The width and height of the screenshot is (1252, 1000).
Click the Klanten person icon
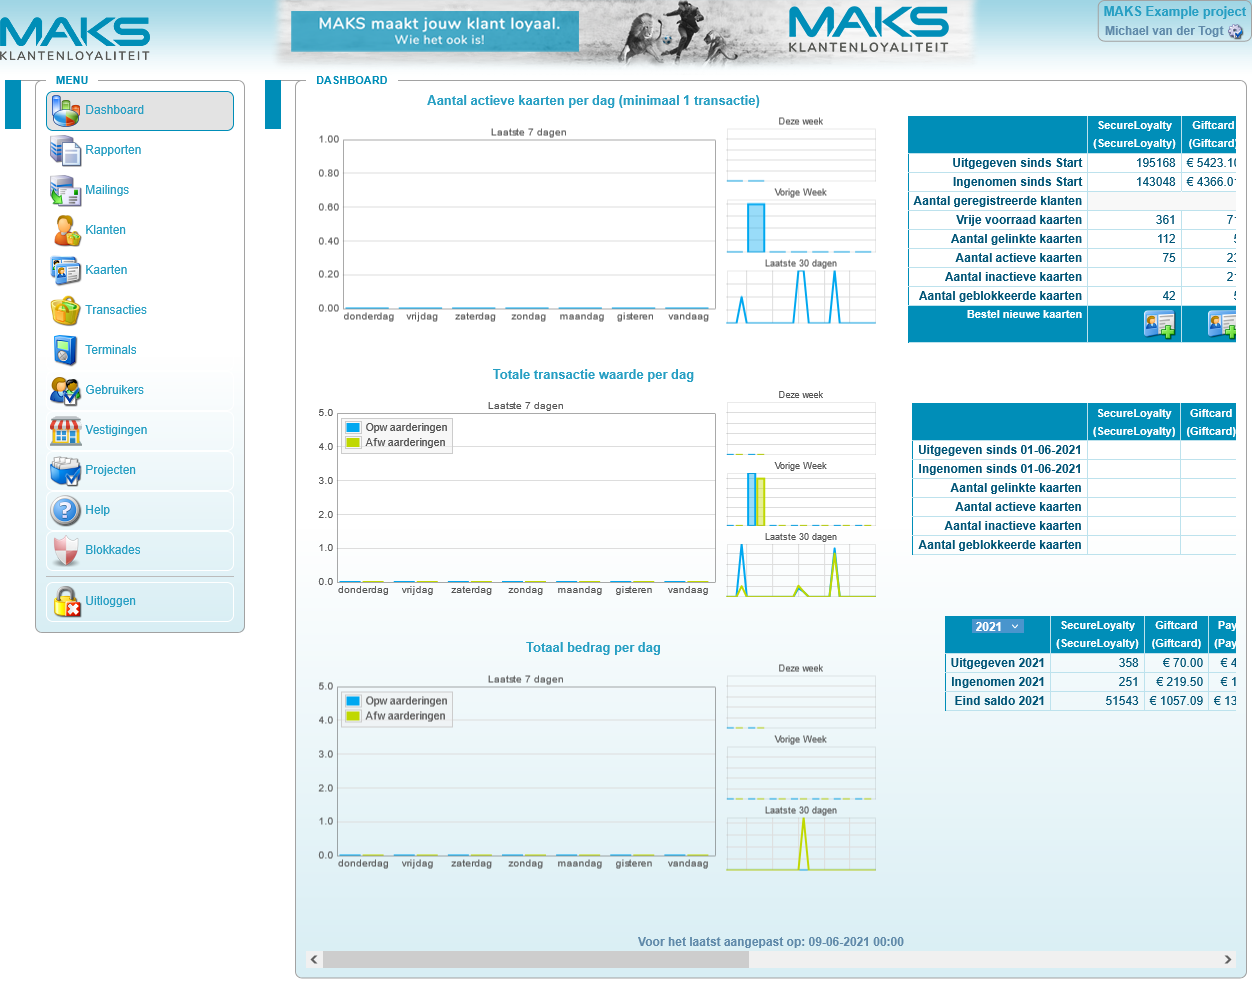pos(65,231)
